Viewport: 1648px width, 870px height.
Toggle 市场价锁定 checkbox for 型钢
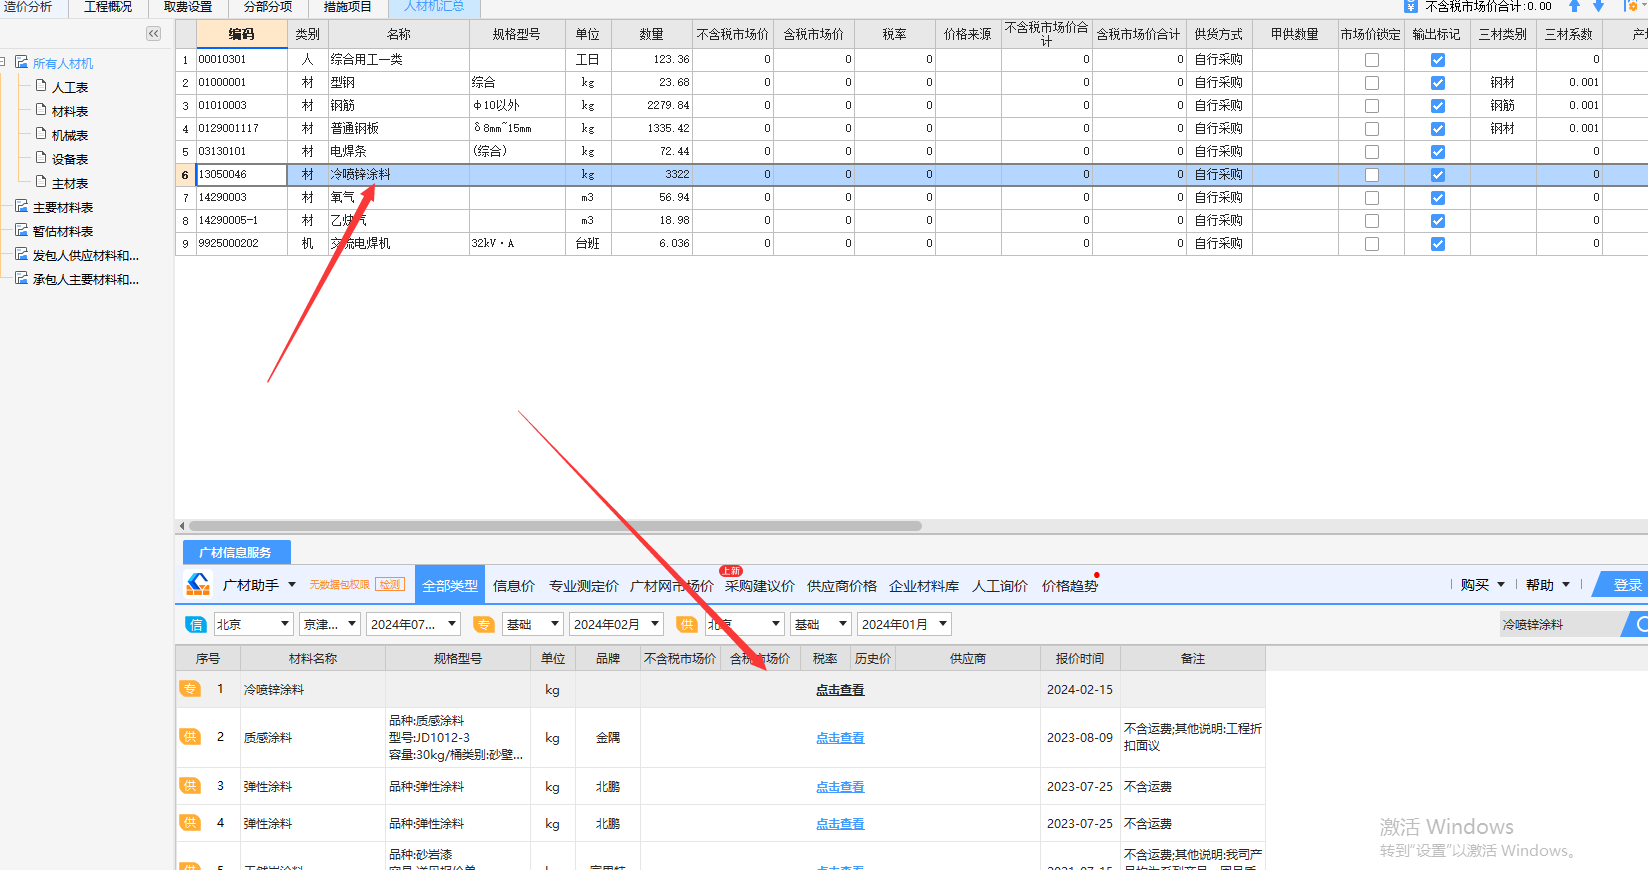pyautogui.click(x=1372, y=83)
